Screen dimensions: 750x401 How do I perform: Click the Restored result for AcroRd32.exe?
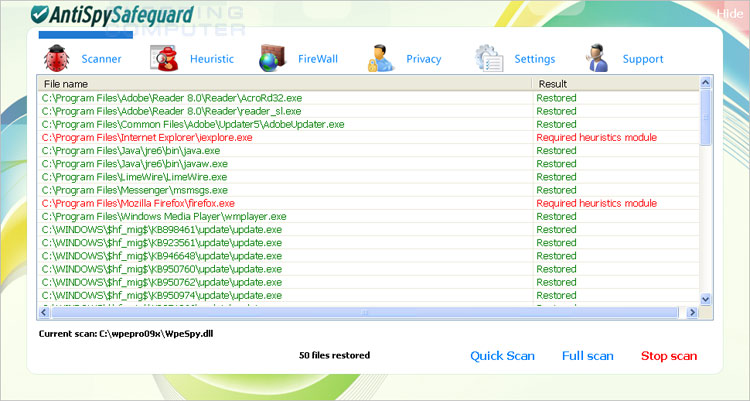(x=556, y=98)
